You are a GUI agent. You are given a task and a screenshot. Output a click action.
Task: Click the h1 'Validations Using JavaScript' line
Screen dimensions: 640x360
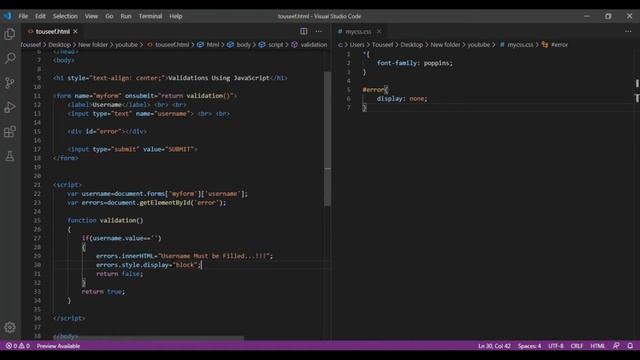(x=170, y=78)
